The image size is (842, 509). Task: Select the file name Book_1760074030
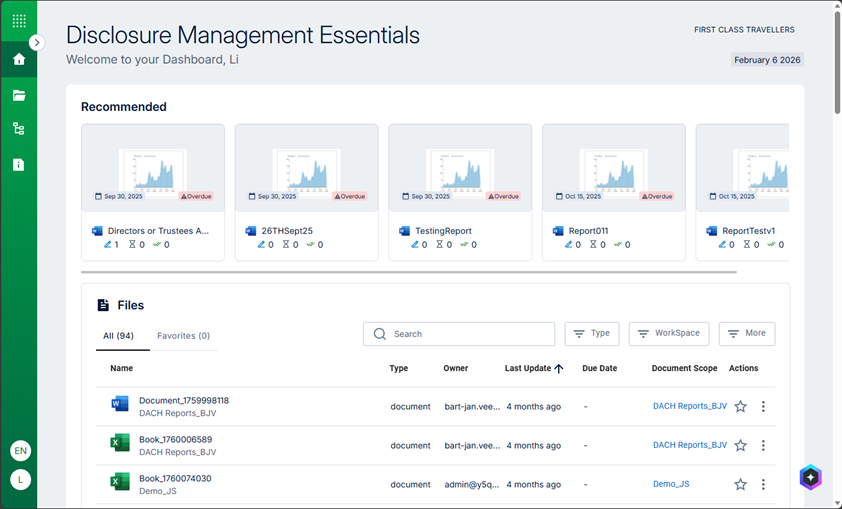(x=175, y=478)
